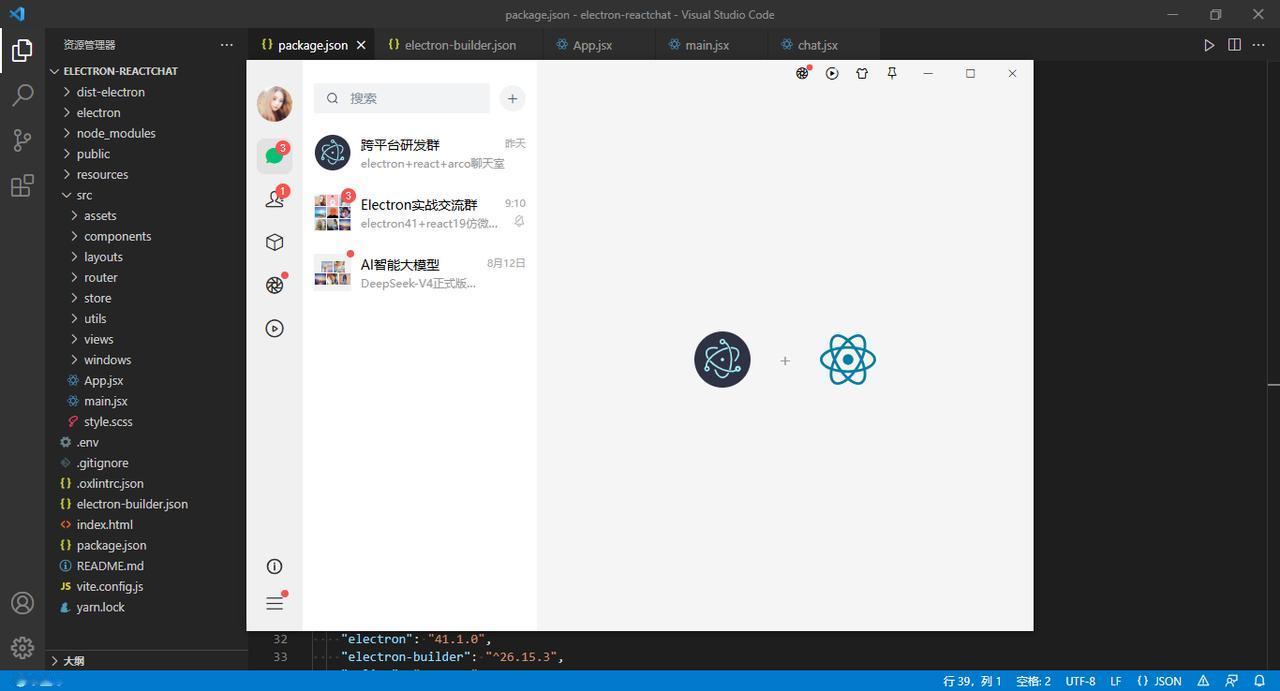
Task: Select the cube icon in chat sidebar
Action: click(275, 242)
